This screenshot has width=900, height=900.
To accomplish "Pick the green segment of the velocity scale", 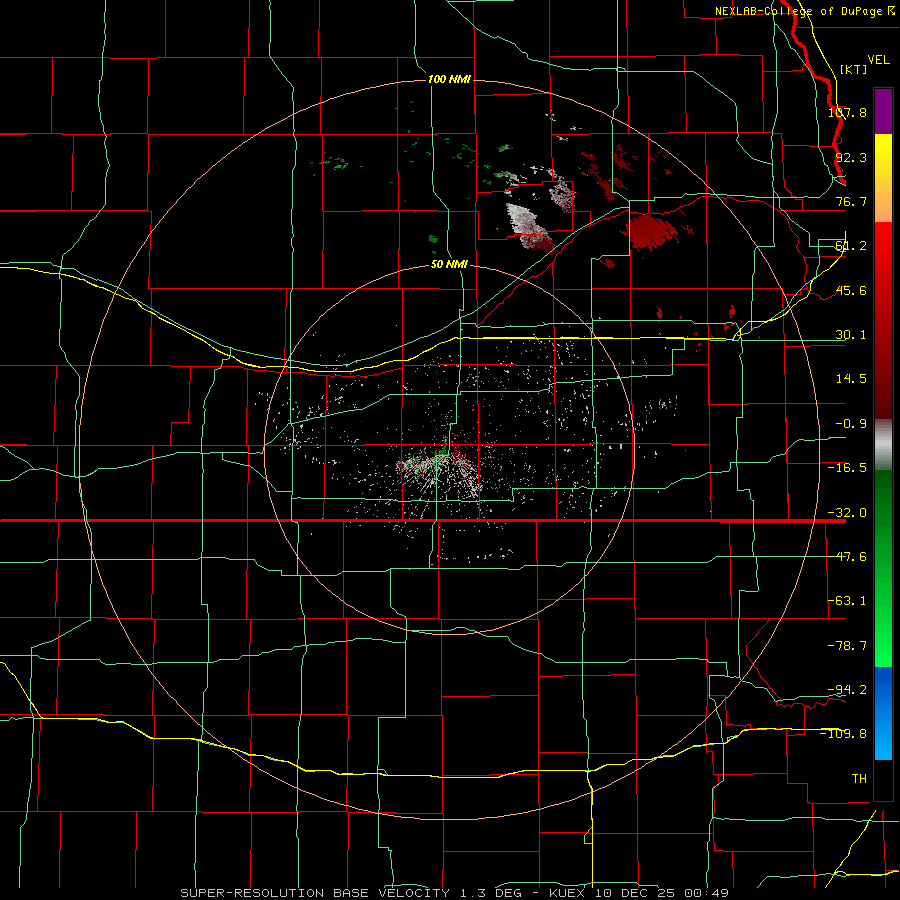I will pos(883,568).
